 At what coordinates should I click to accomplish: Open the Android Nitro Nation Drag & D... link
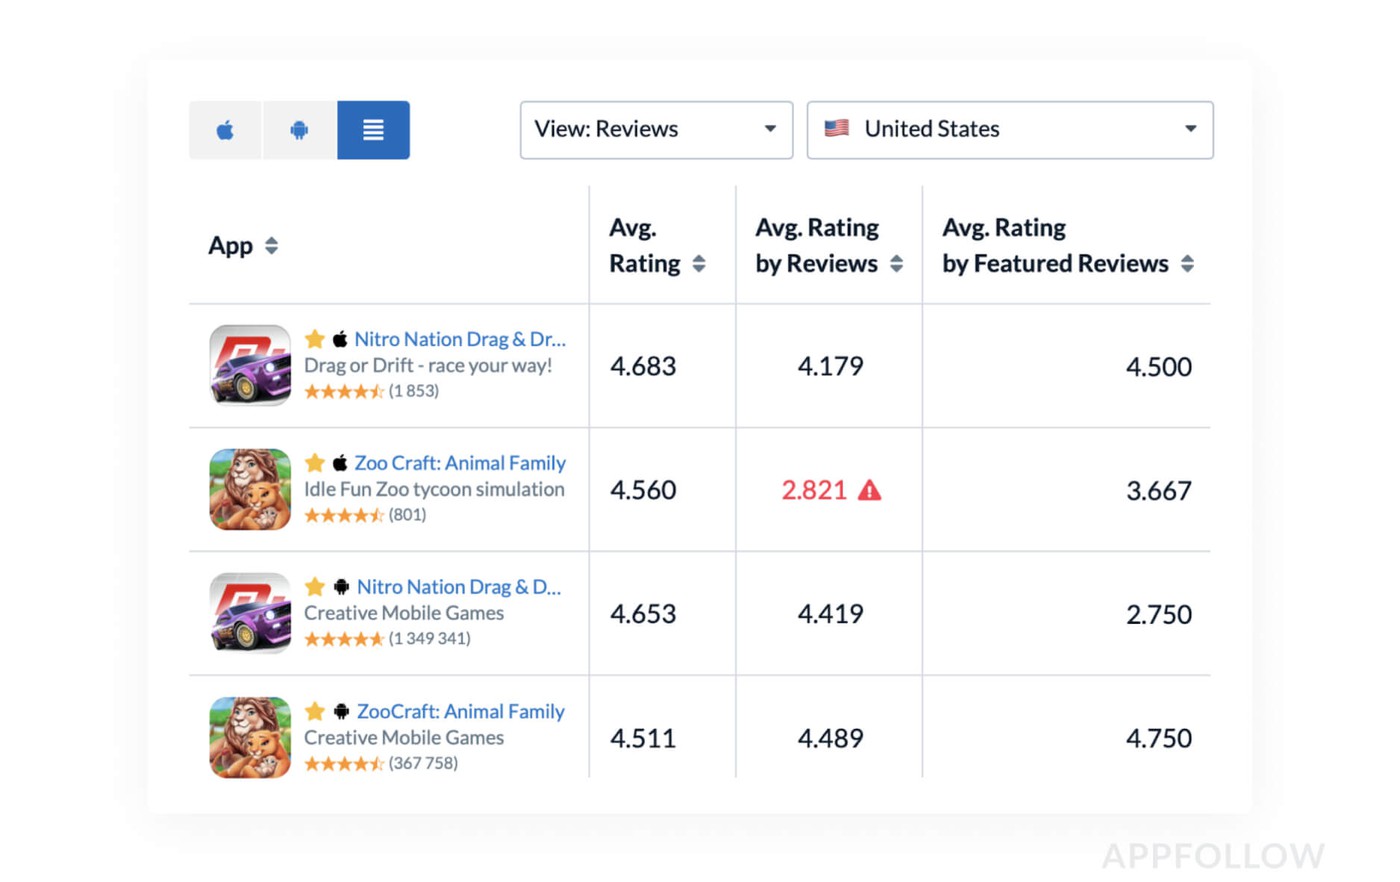[x=458, y=587]
